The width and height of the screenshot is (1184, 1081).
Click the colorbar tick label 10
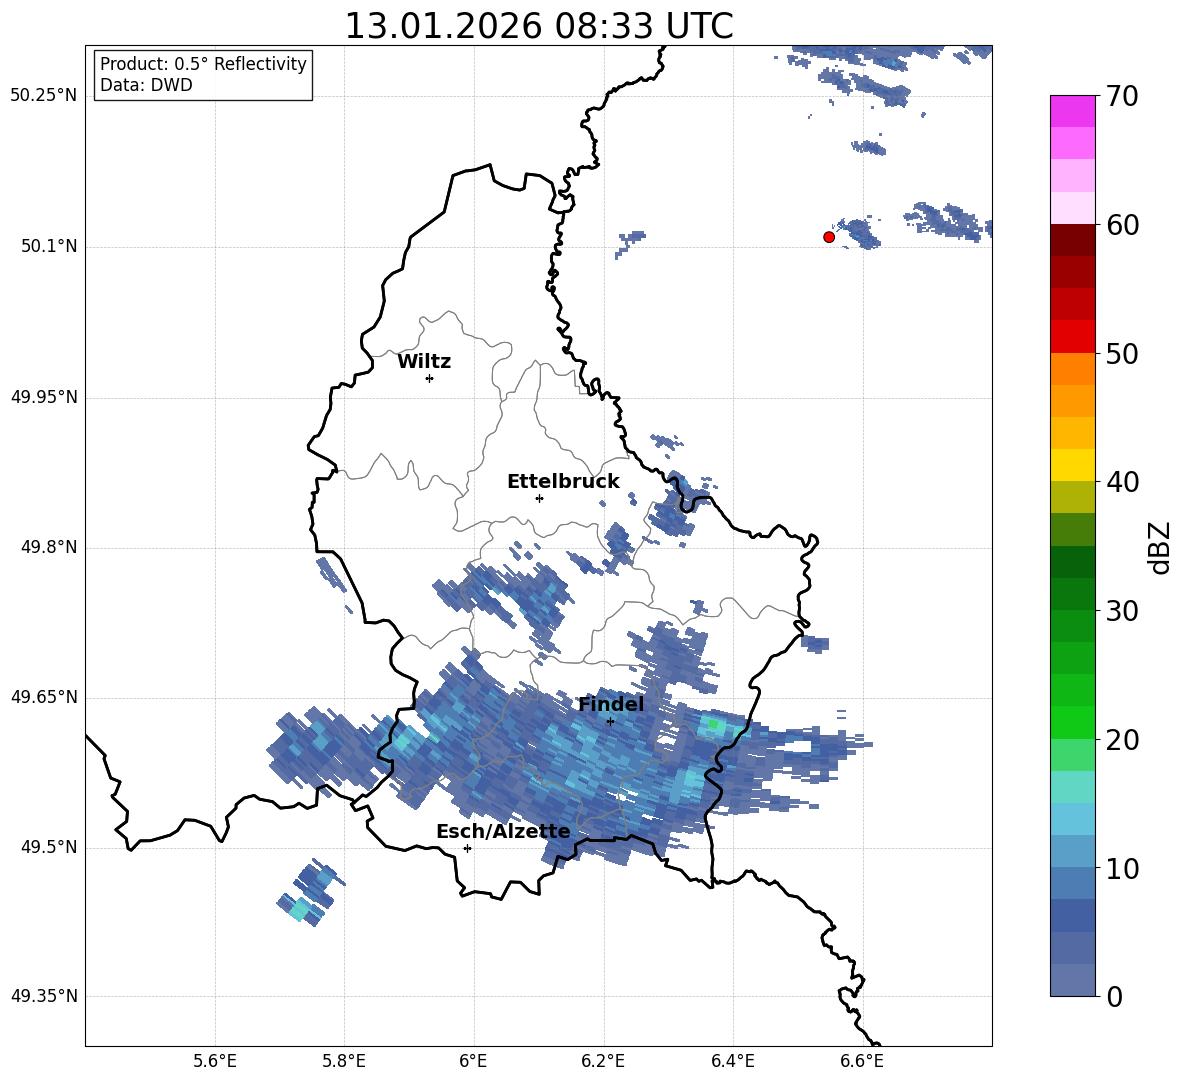(1122, 869)
